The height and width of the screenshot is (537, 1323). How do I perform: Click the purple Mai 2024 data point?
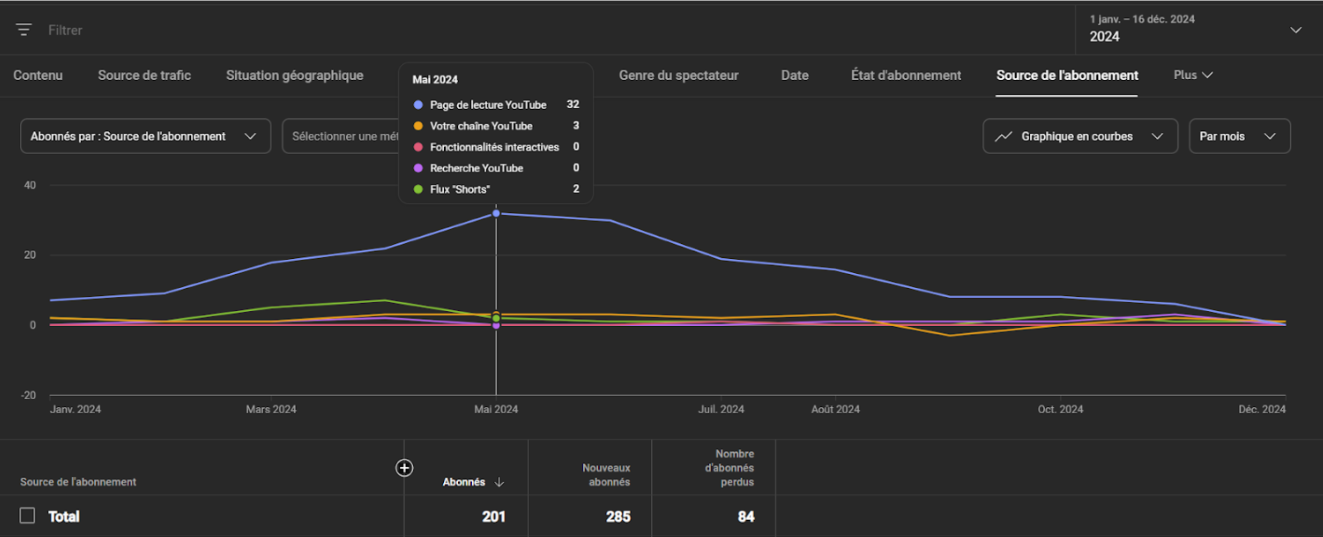(496, 325)
